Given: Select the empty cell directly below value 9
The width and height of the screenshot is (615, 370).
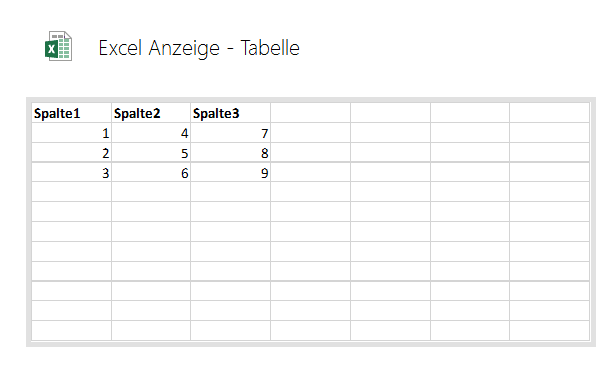Looking at the screenshot, I should click(x=231, y=192).
